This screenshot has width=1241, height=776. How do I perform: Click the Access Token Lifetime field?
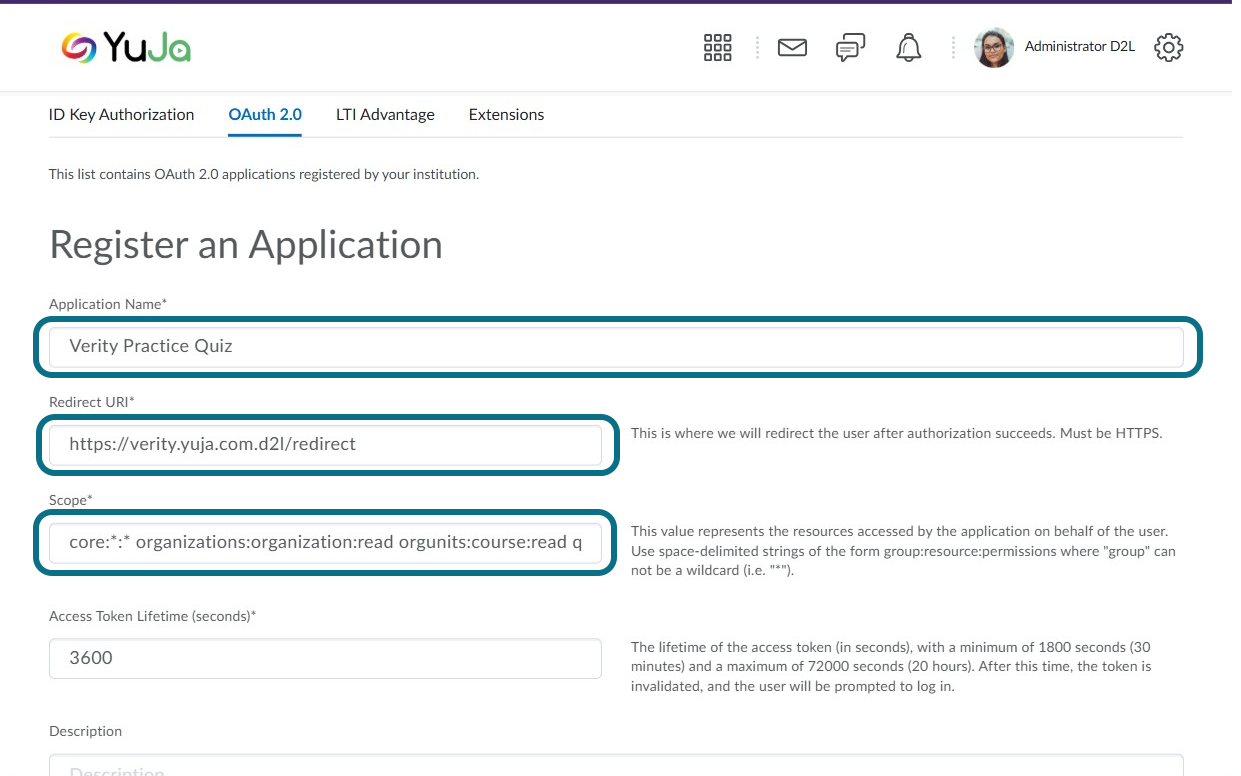pyautogui.click(x=326, y=658)
